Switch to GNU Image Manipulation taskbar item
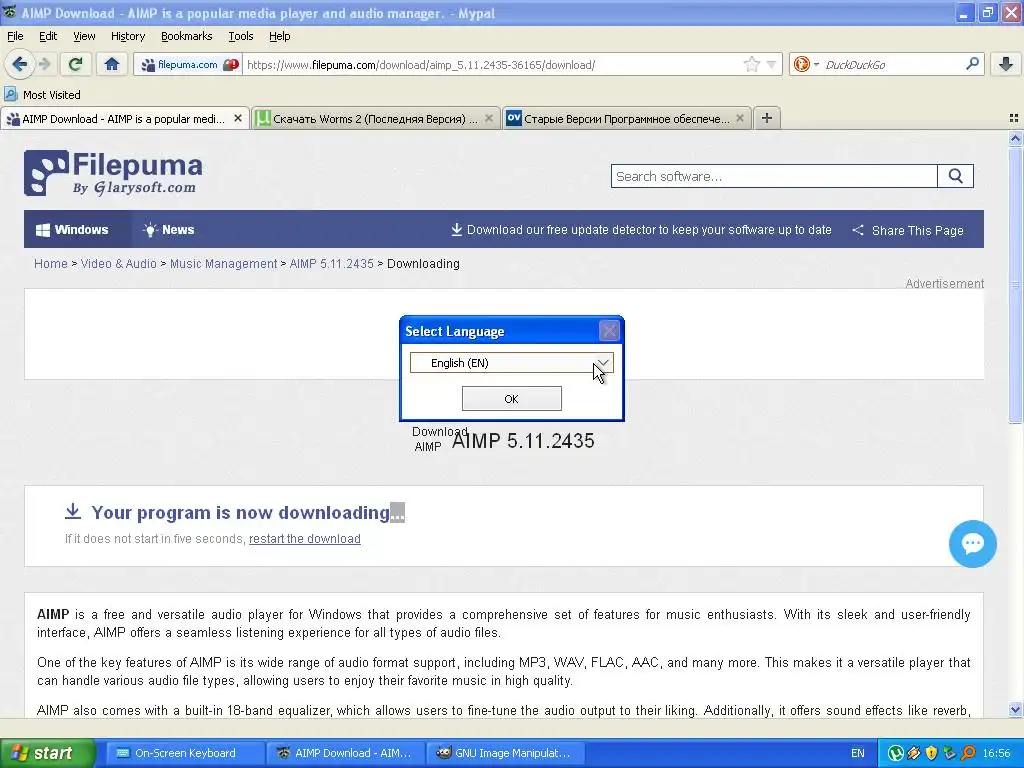This screenshot has height=768, width=1024. point(505,753)
